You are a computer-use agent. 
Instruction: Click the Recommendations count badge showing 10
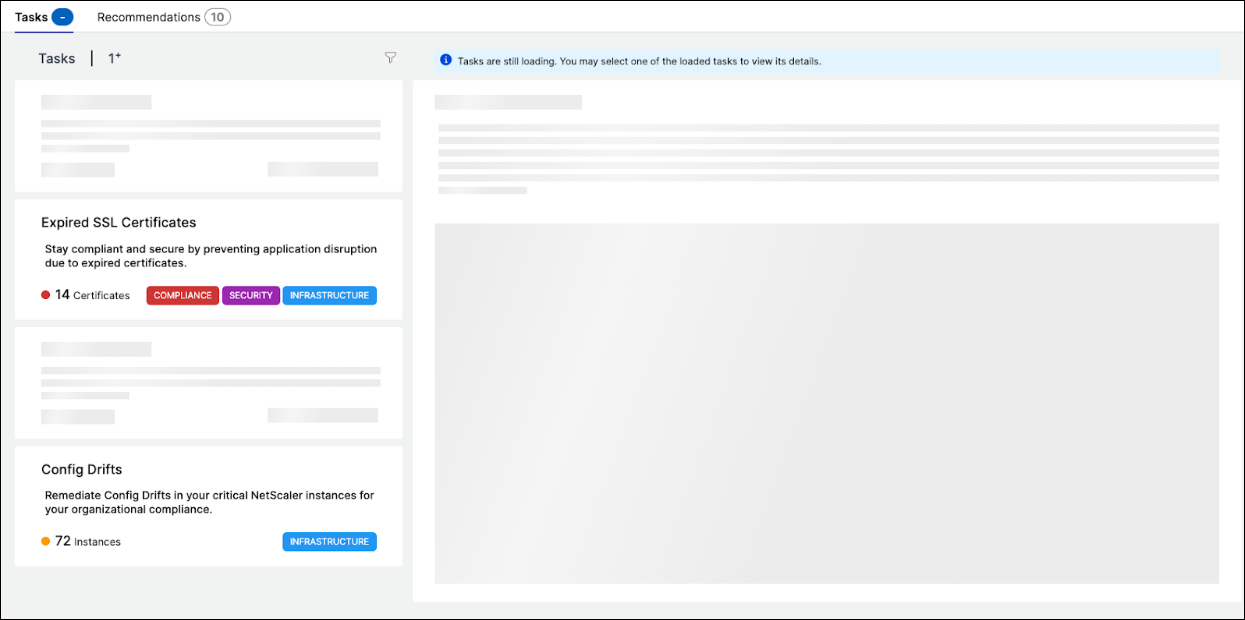point(217,17)
